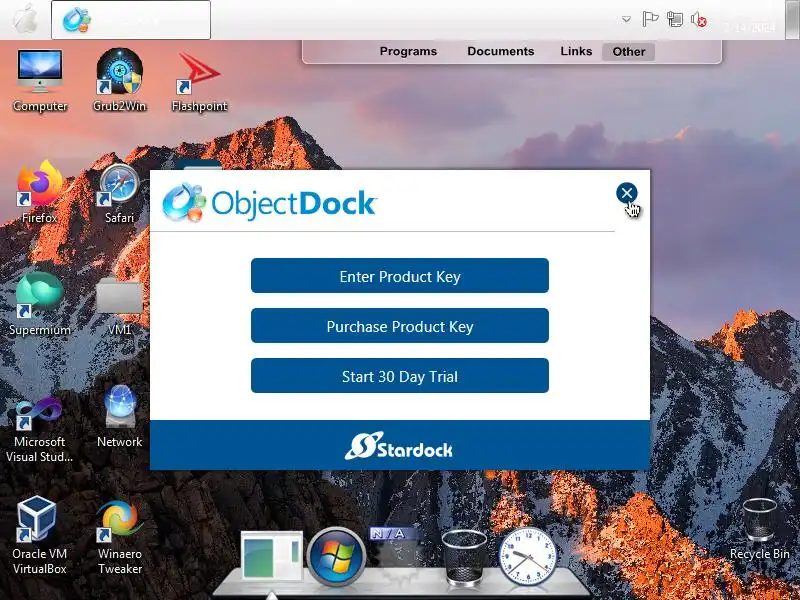Select the ObjectDock taskbar item
The width and height of the screenshot is (800, 600).
point(131,20)
